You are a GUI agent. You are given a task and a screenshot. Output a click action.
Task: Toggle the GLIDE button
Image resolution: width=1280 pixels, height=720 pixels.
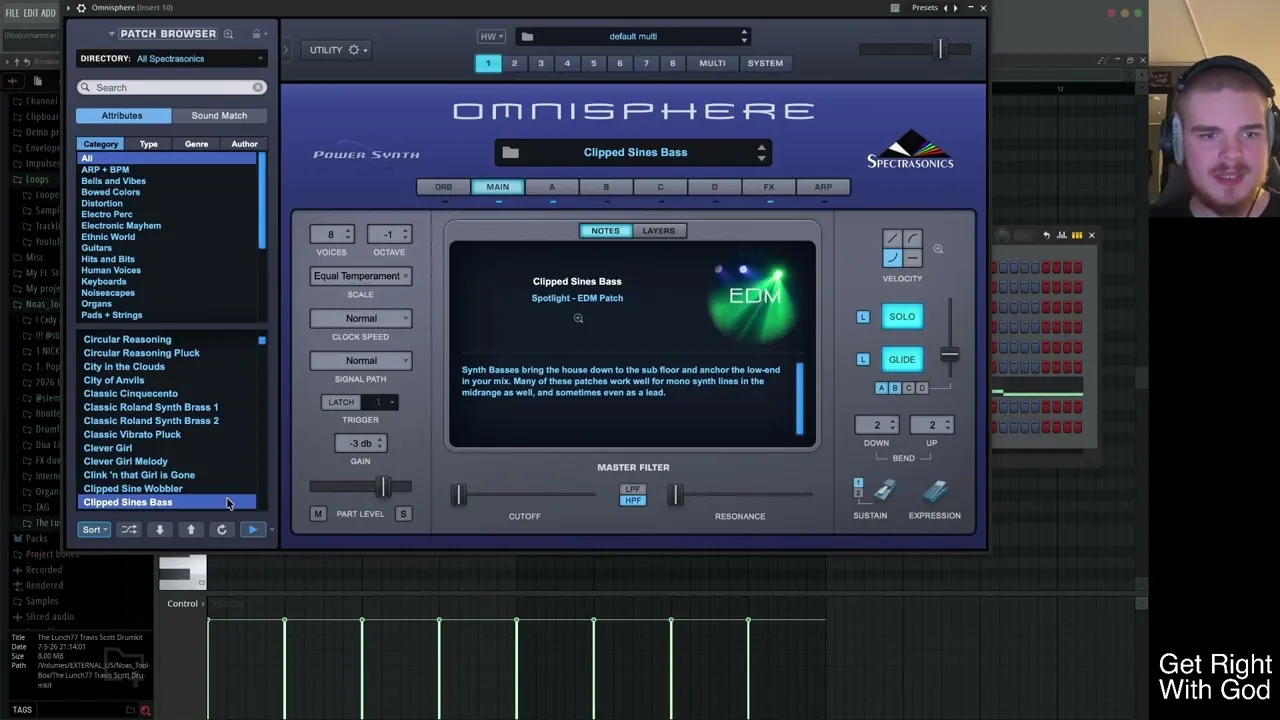pos(902,360)
